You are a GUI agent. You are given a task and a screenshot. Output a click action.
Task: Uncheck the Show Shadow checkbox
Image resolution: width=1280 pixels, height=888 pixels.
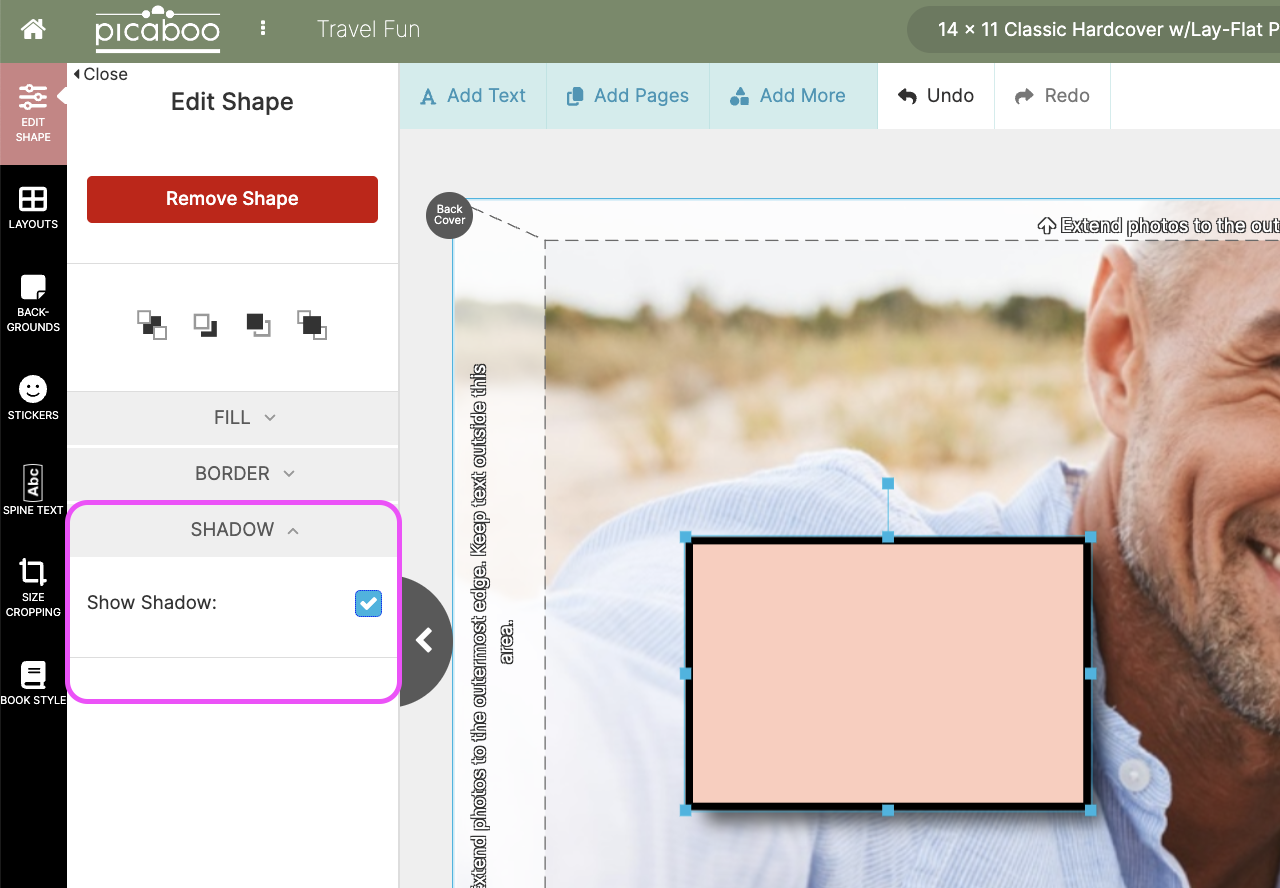pyautogui.click(x=368, y=603)
